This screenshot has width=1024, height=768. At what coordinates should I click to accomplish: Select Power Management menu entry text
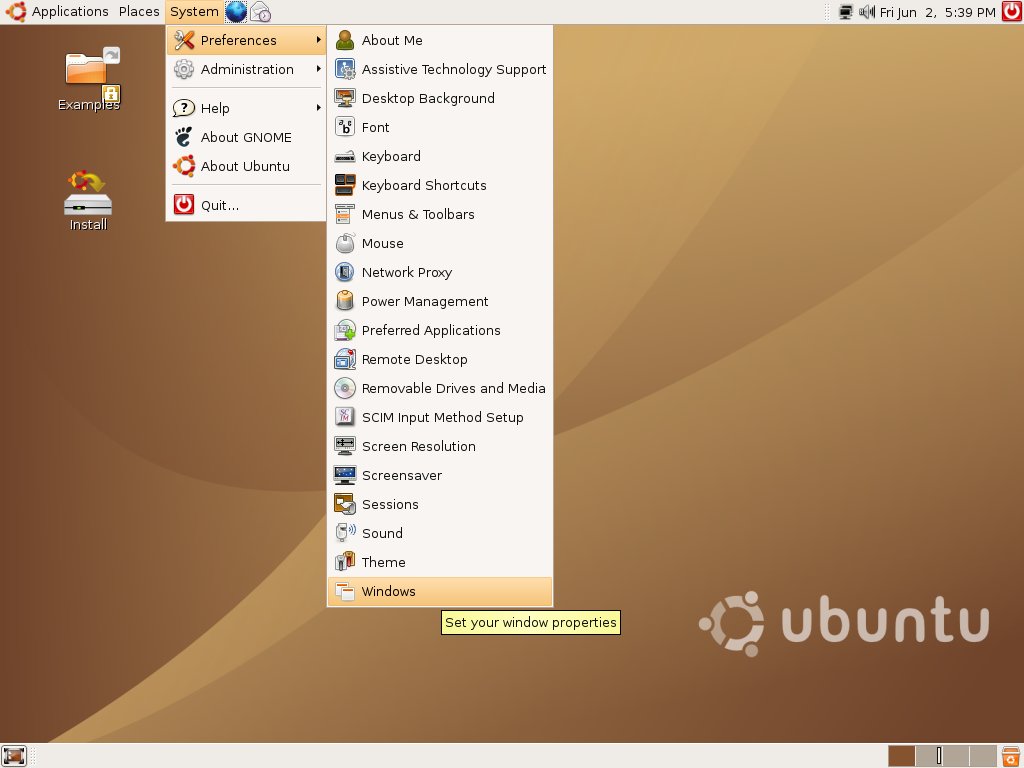[425, 302]
